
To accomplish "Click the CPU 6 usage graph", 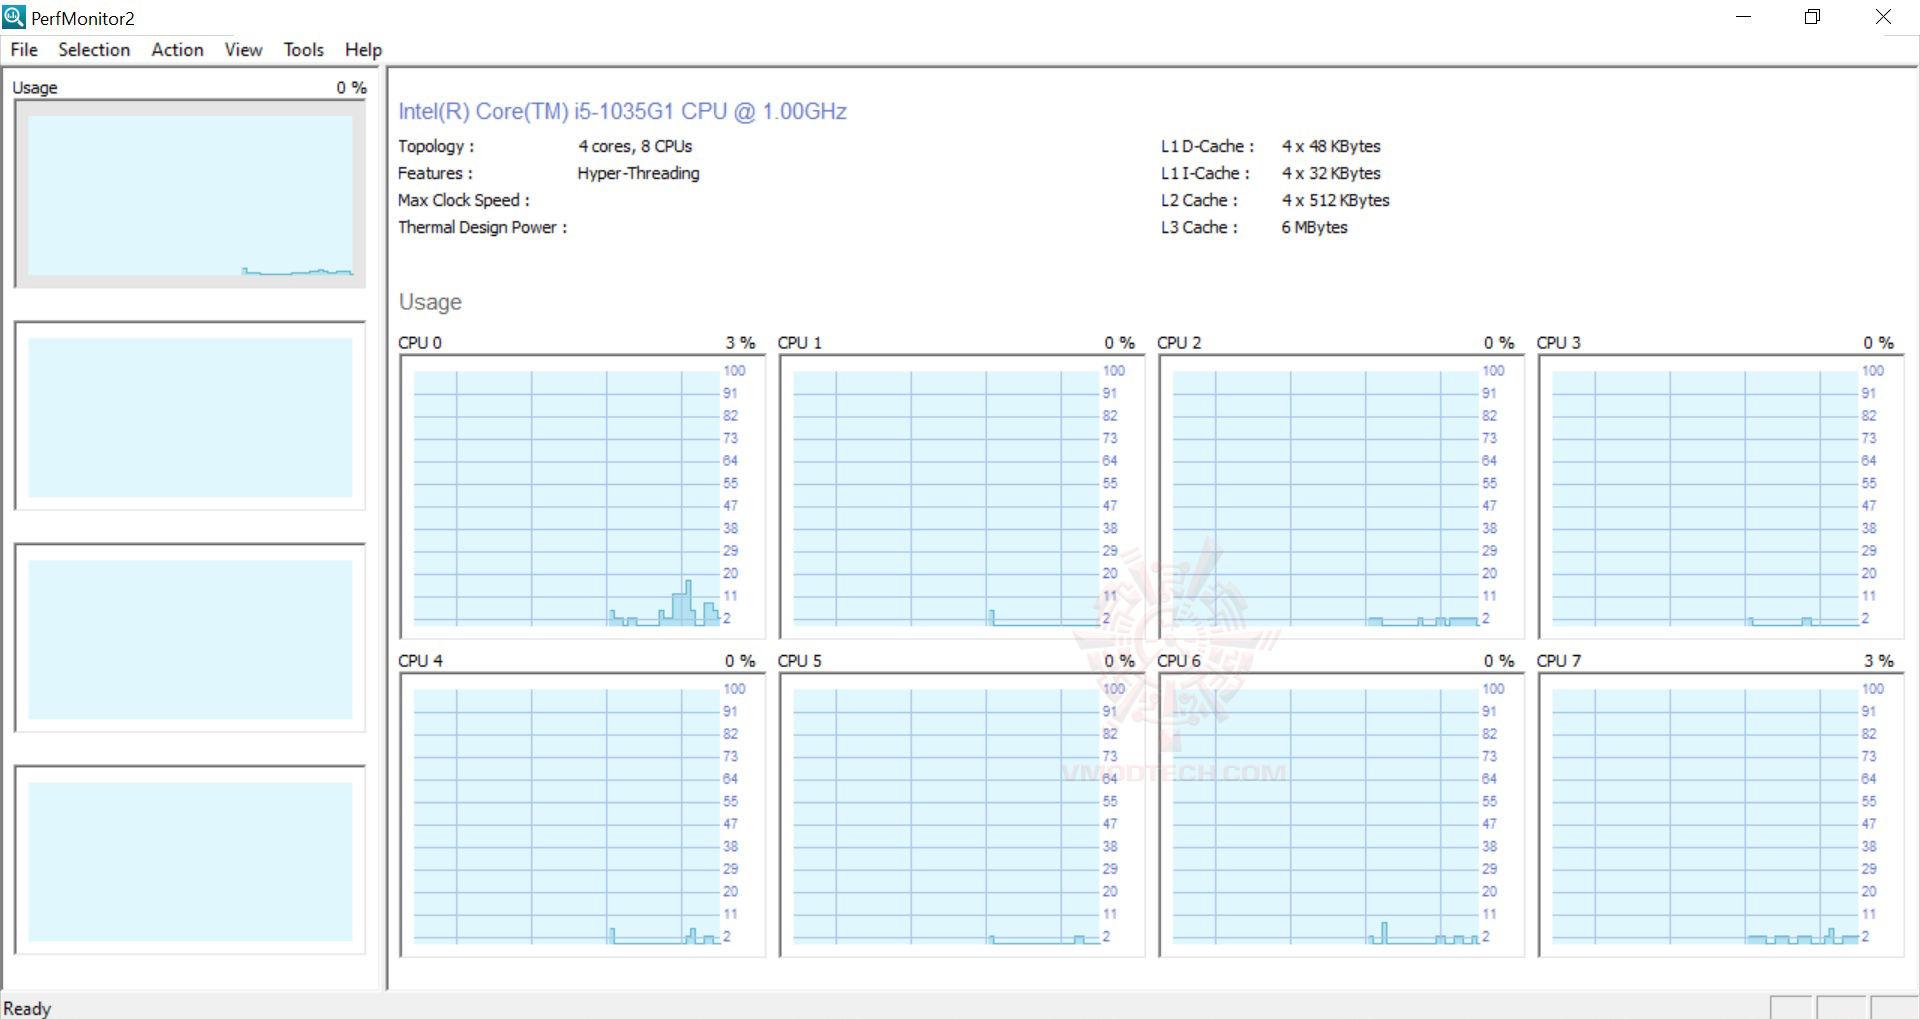I will point(1341,814).
